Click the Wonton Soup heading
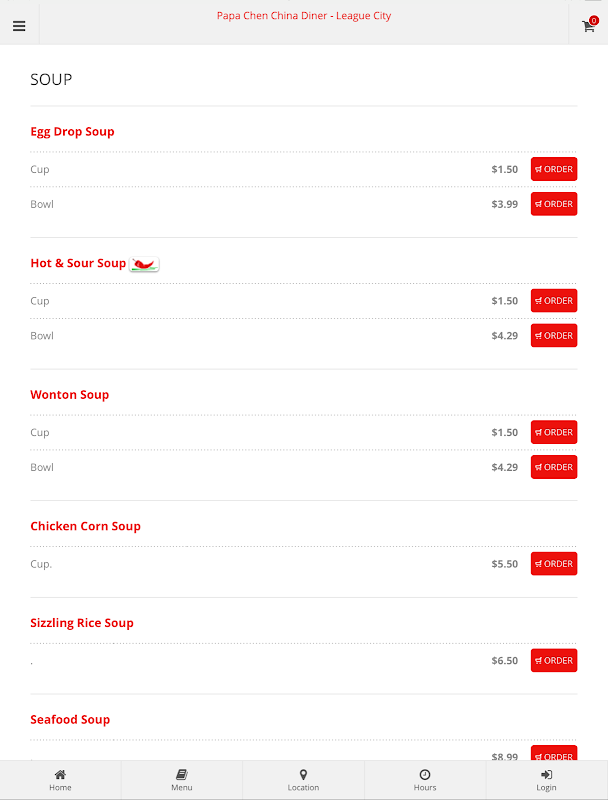This screenshot has width=608, height=800. pos(70,395)
